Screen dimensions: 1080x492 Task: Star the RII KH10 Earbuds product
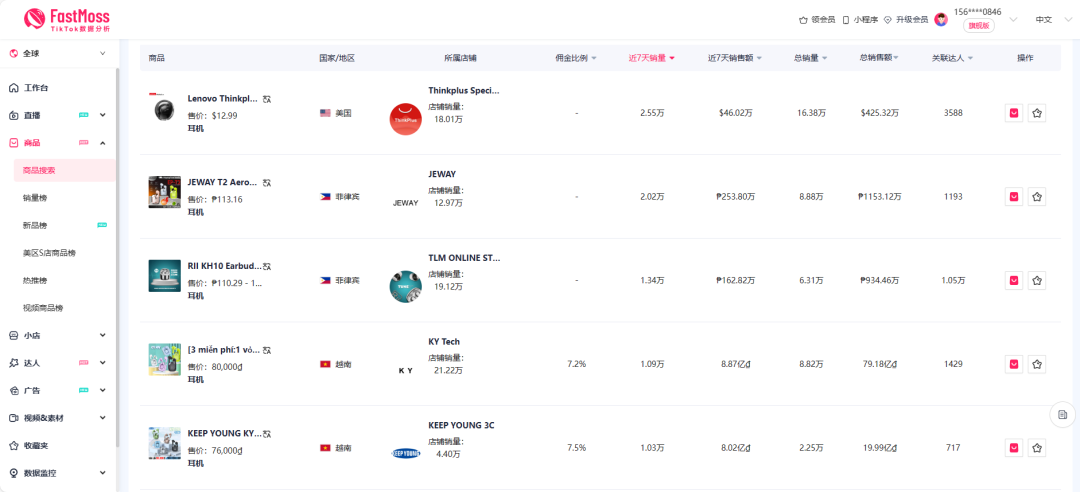coord(1037,281)
